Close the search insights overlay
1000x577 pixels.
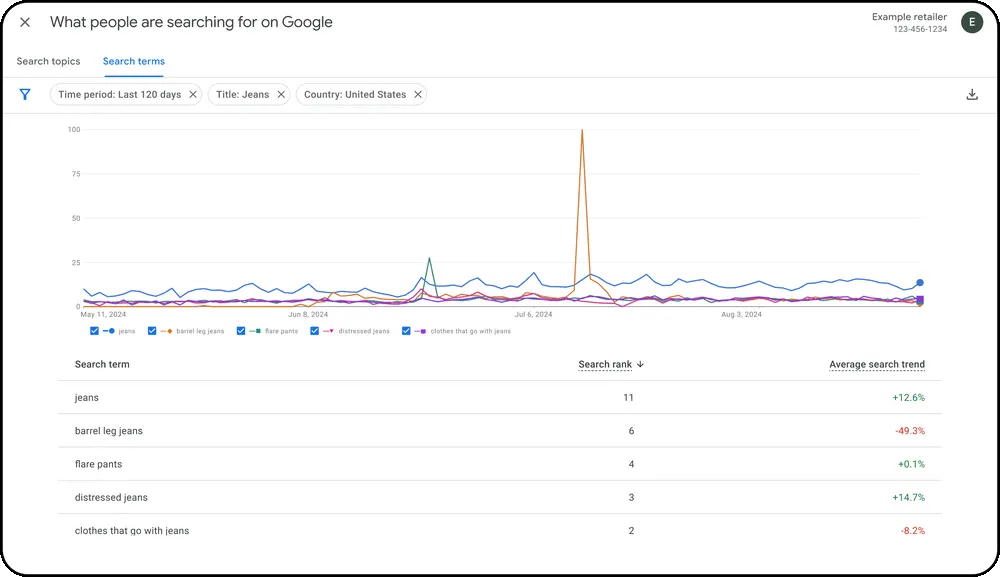[x=25, y=22]
